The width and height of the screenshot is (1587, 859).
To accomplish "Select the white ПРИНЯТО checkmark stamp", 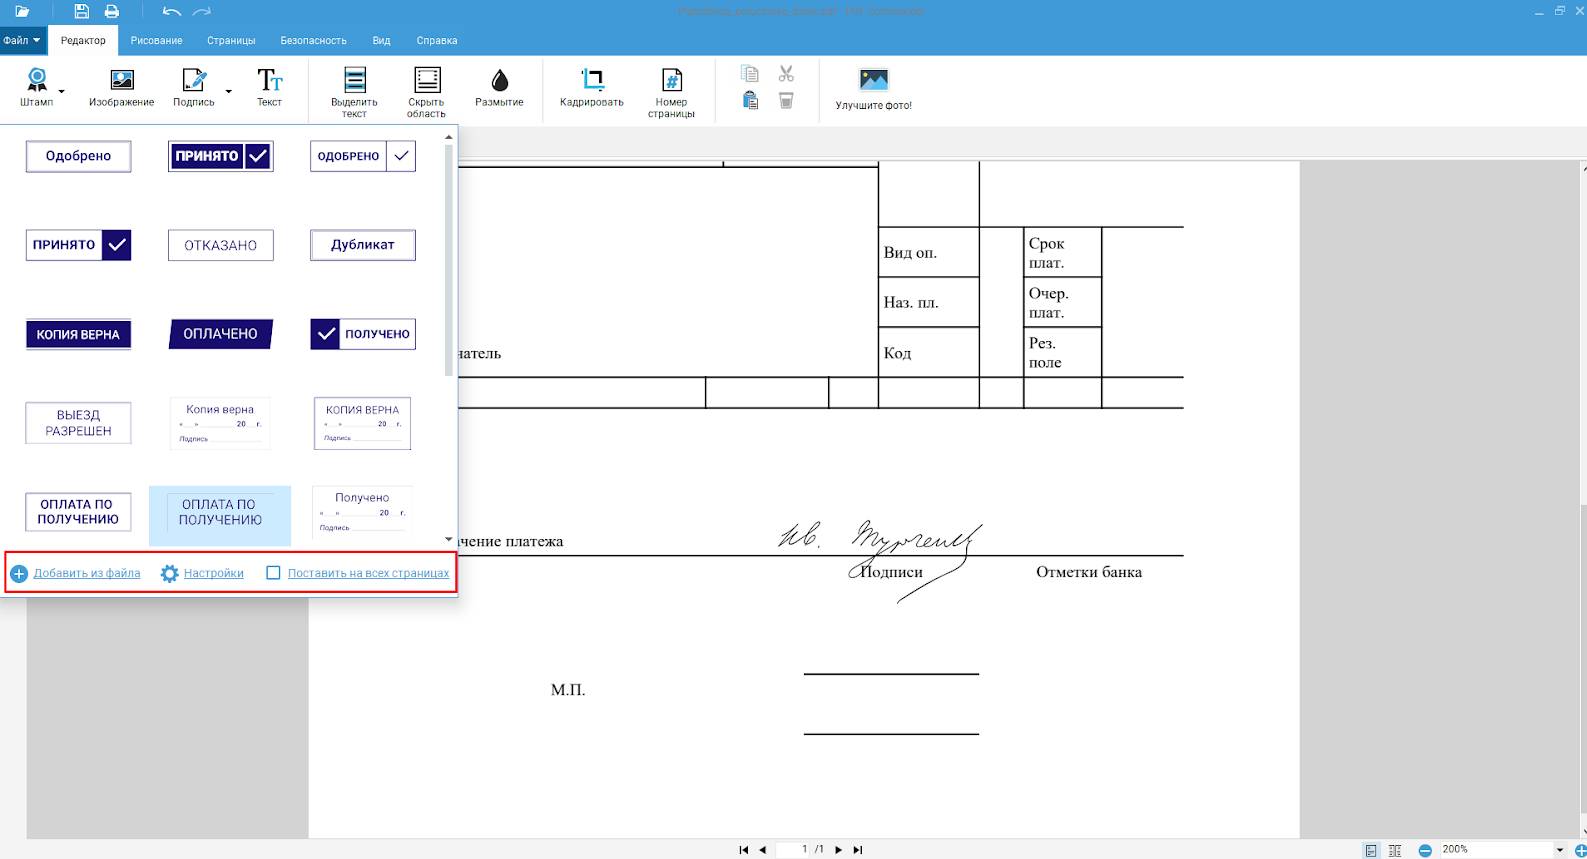I will (x=78, y=245).
